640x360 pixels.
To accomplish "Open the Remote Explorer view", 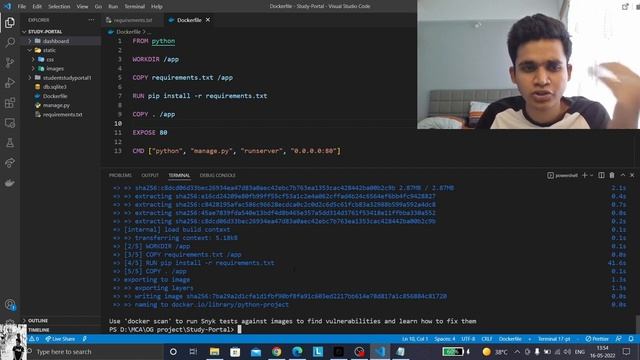I will [x=10, y=123].
